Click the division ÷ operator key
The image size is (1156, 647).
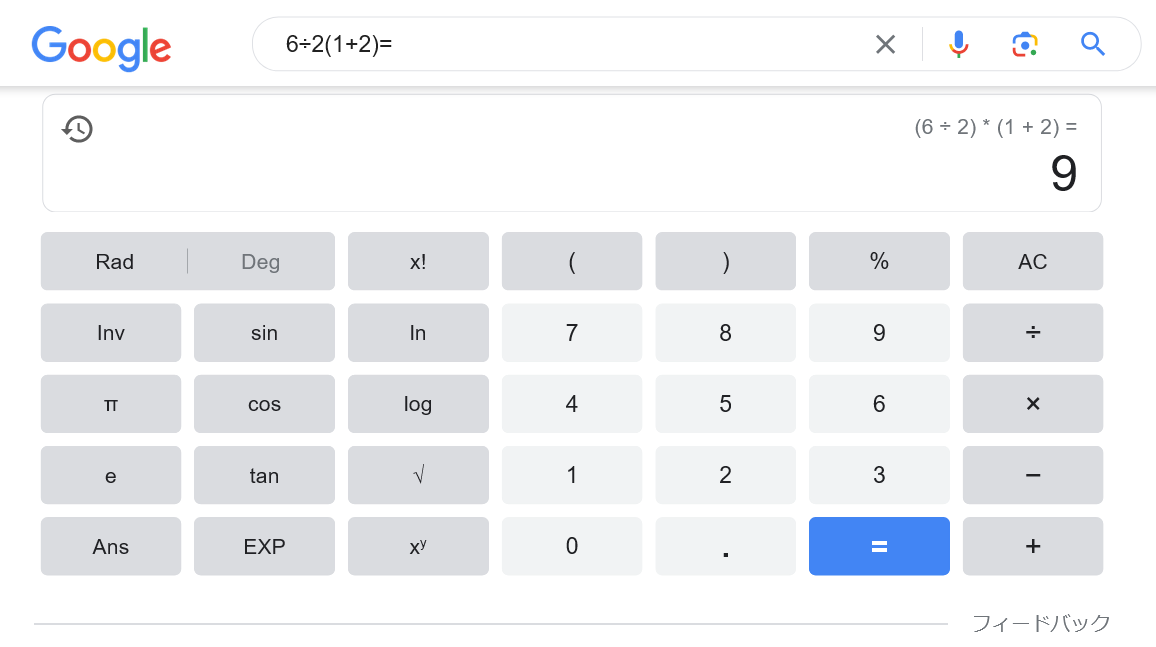[1033, 333]
